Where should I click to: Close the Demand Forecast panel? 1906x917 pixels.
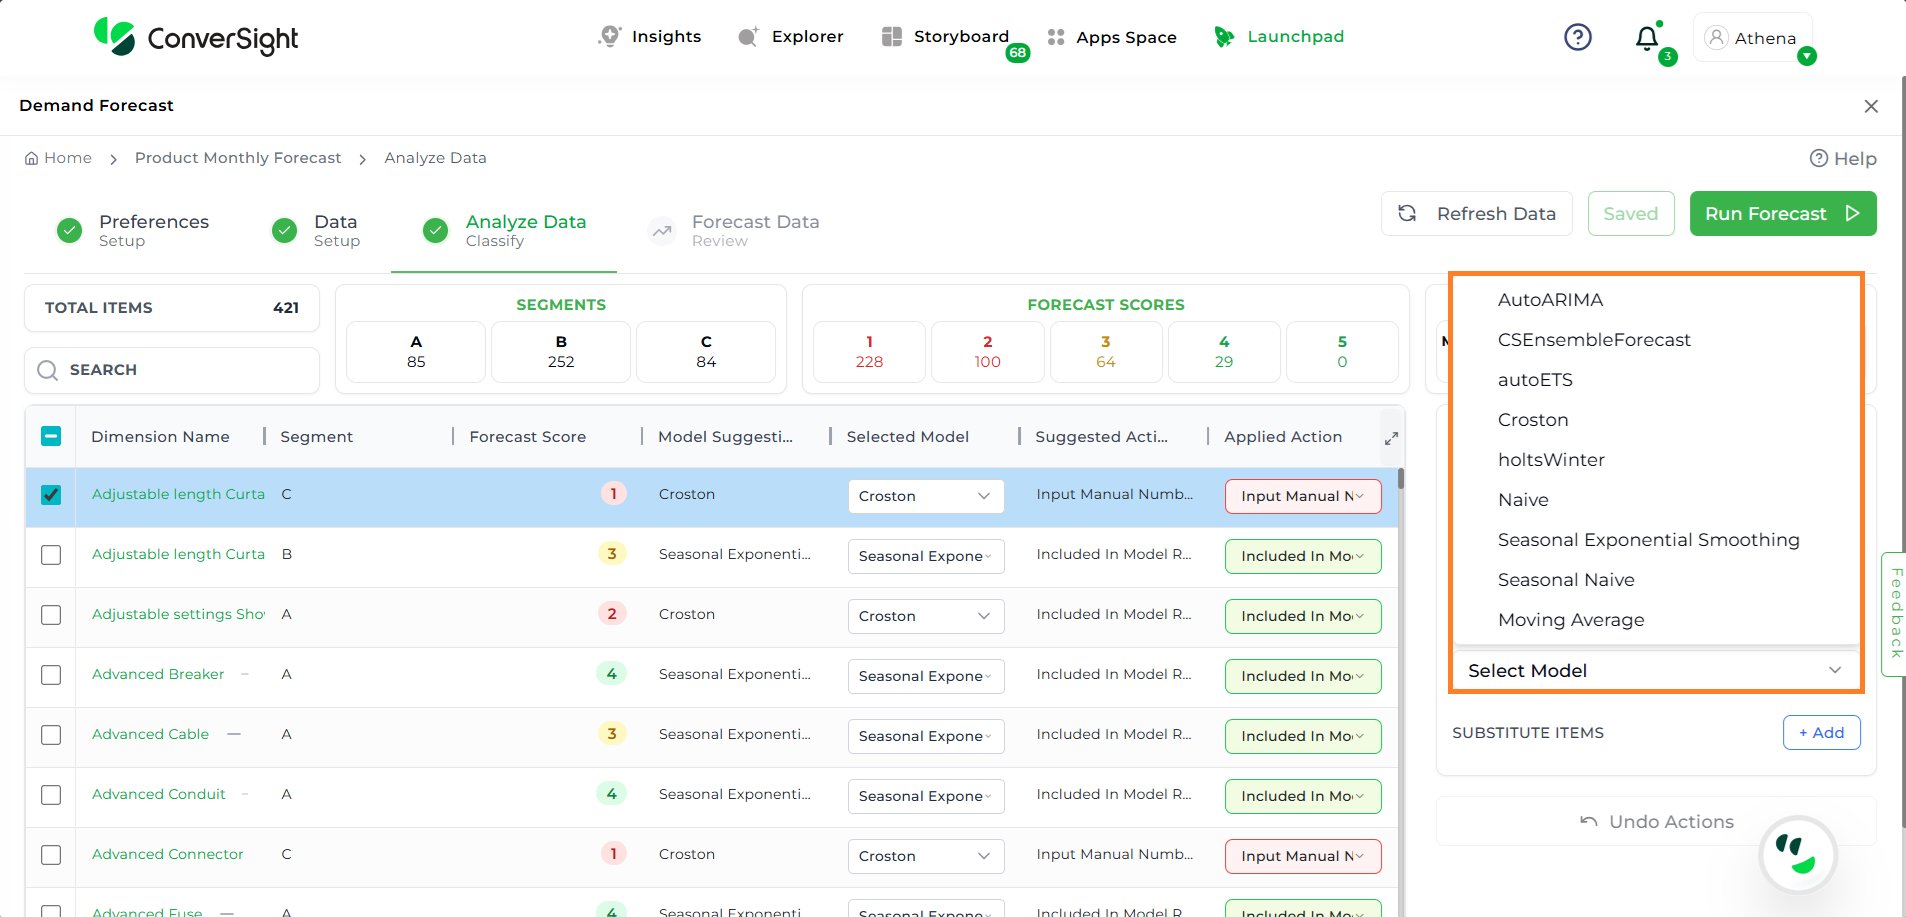coord(1871,106)
